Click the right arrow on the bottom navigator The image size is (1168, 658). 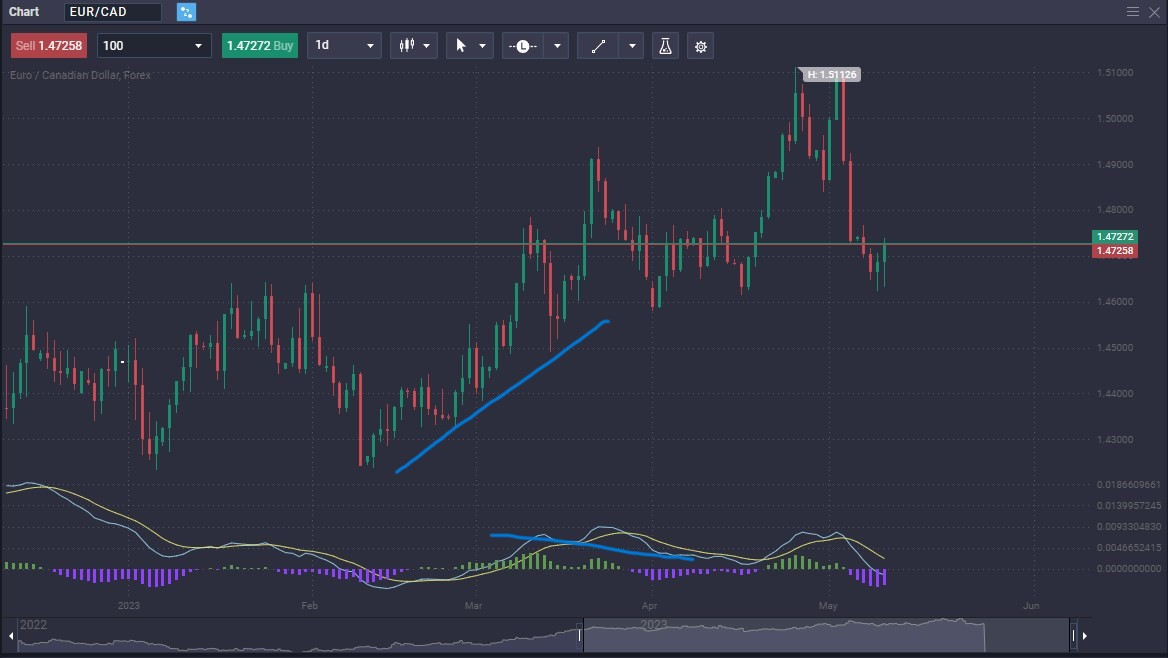click(1085, 635)
